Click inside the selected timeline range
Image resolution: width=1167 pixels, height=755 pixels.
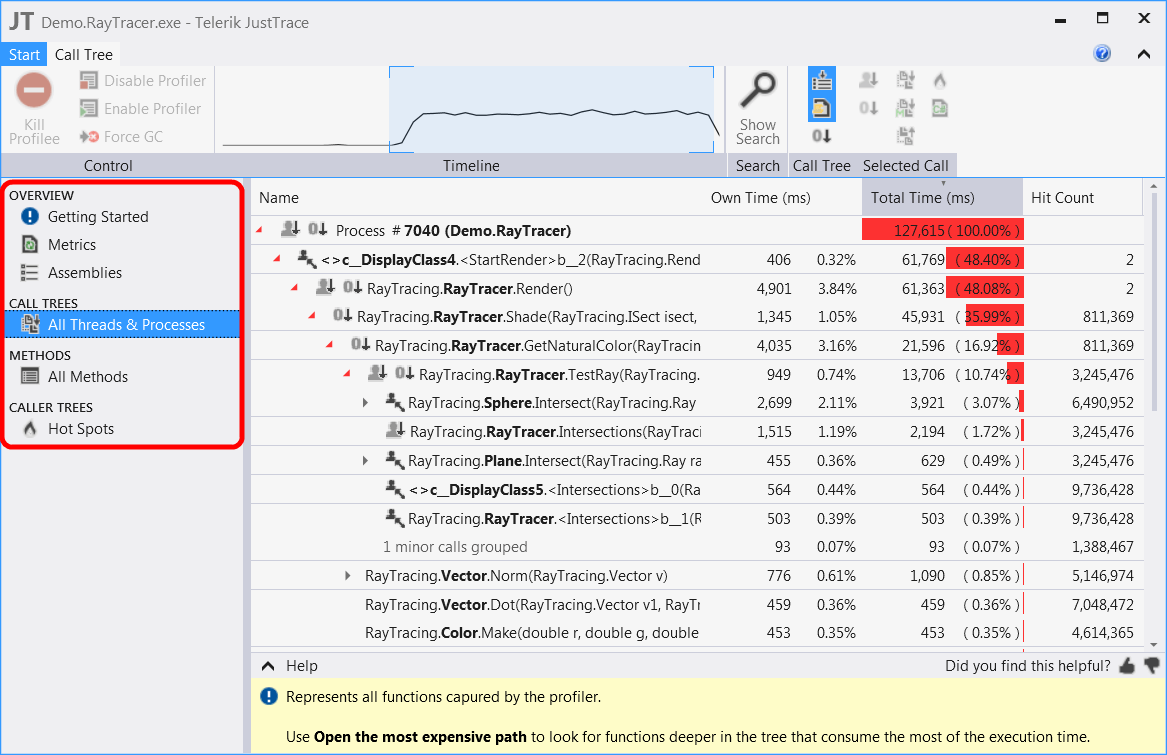(551, 109)
